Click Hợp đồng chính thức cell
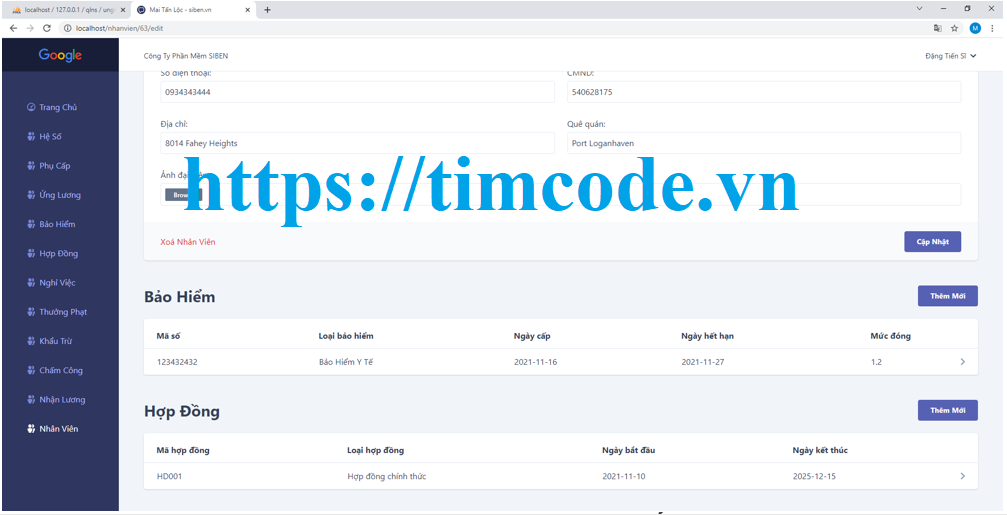 point(387,476)
